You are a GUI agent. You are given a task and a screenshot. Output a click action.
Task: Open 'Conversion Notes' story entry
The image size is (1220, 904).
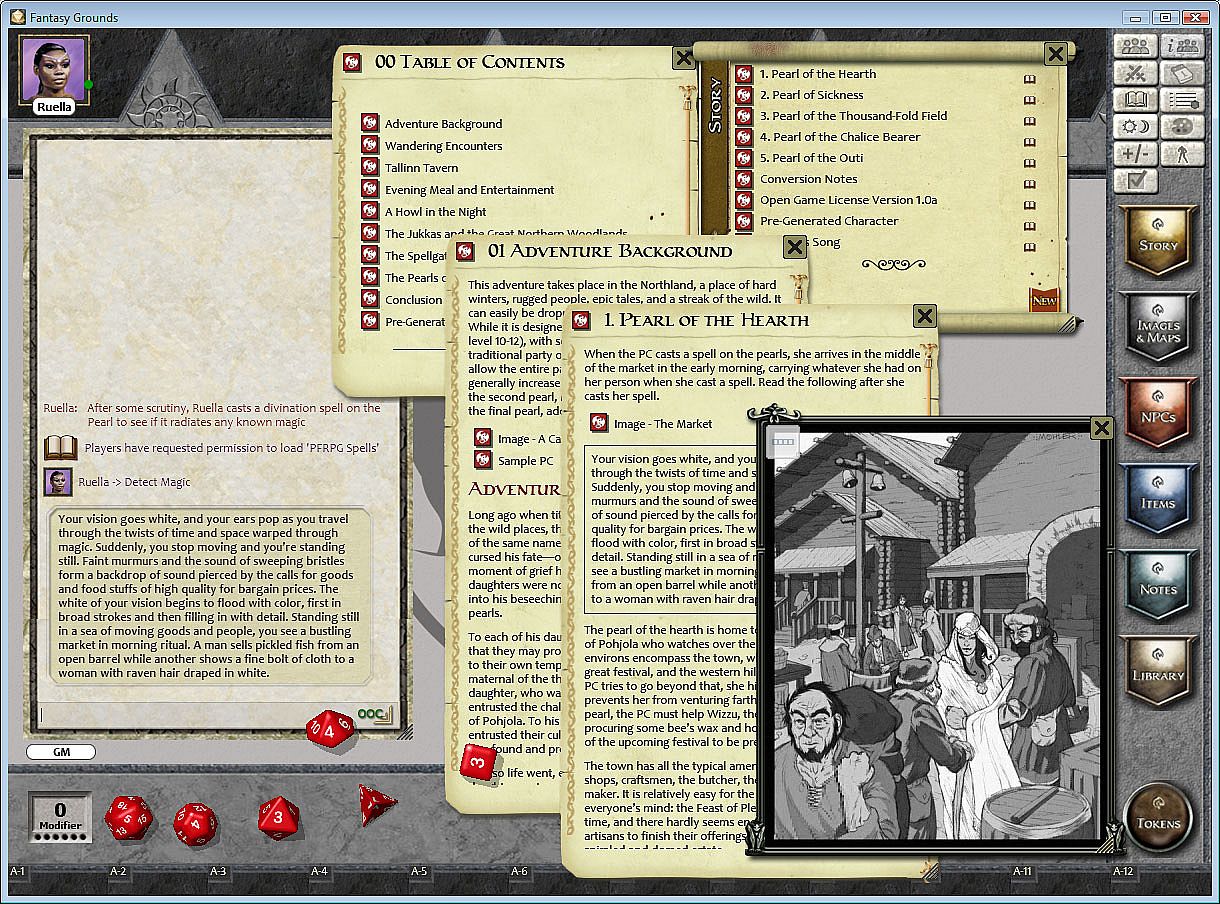click(808, 179)
